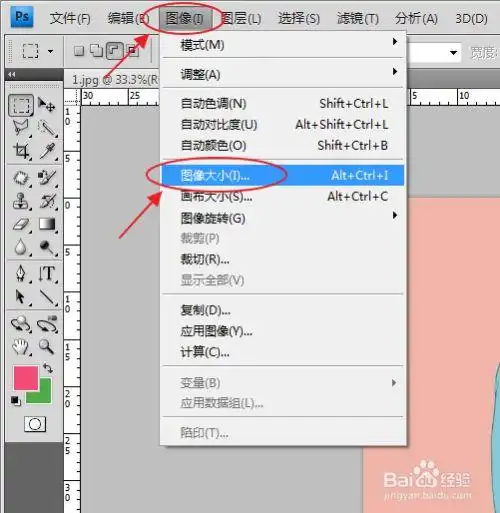The height and width of the screenshot is (513, 500).
Task: Open the 图像(I) menu
Action: (x=185, y=18)
